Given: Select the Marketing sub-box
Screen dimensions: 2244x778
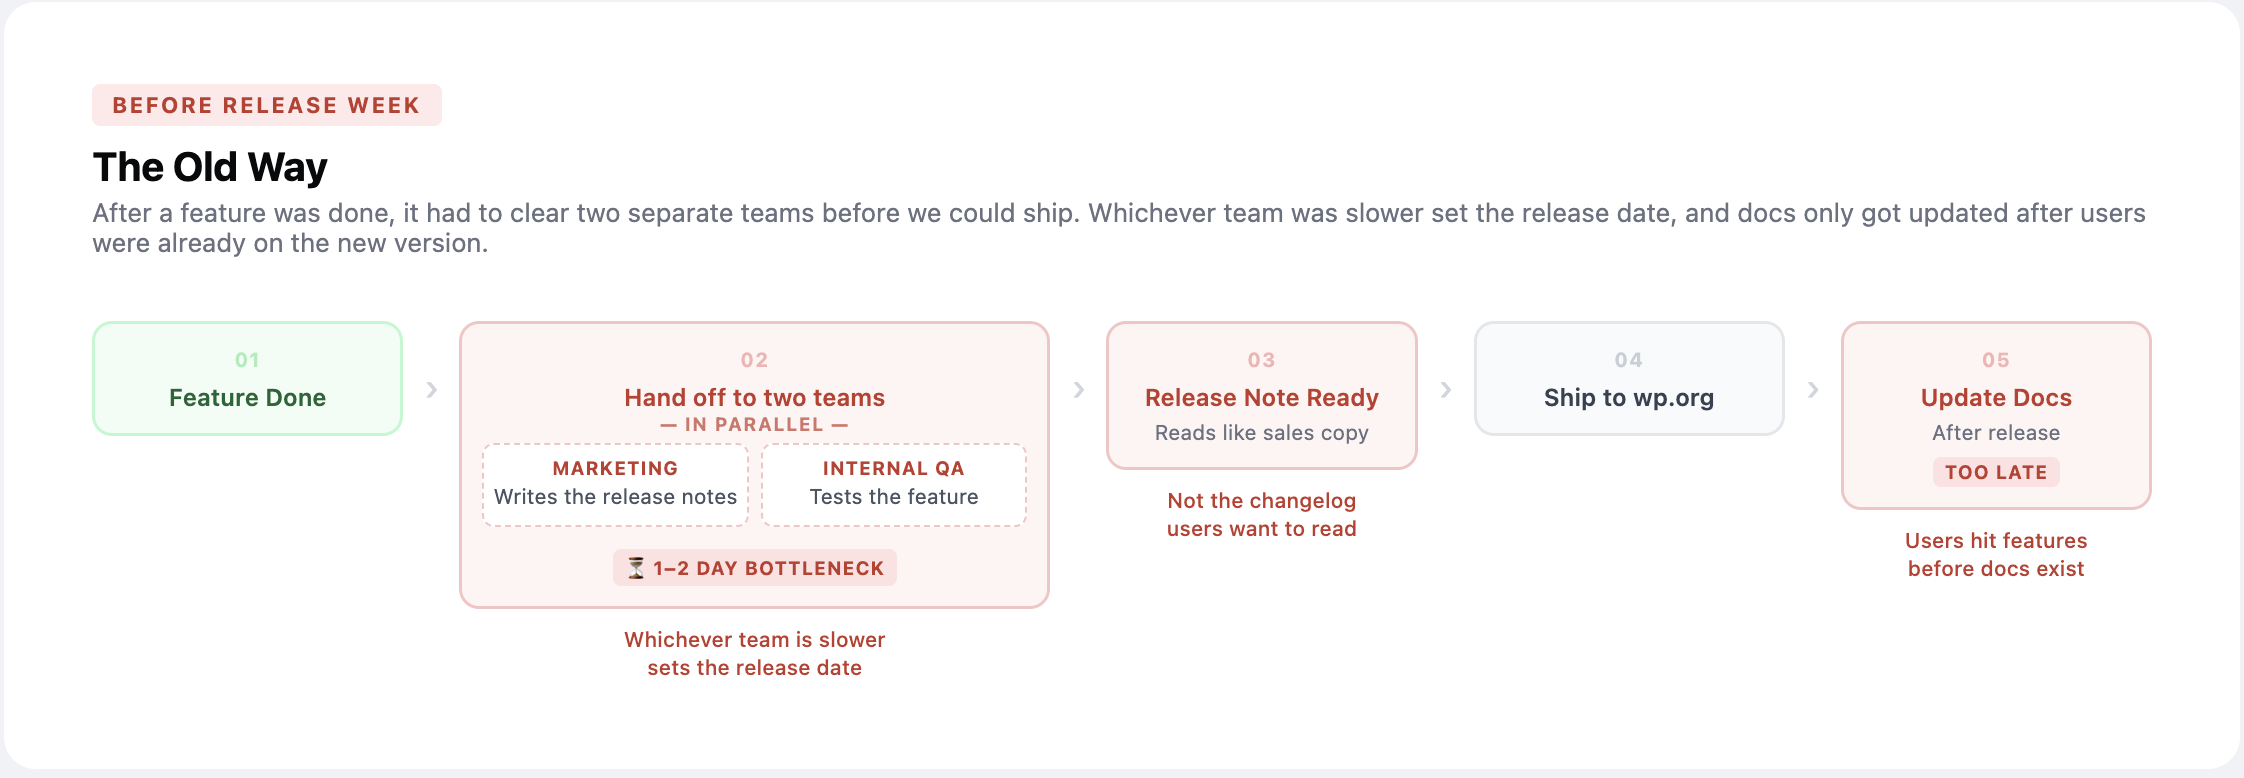Looking at the screenshot, I should pos(615,484).
